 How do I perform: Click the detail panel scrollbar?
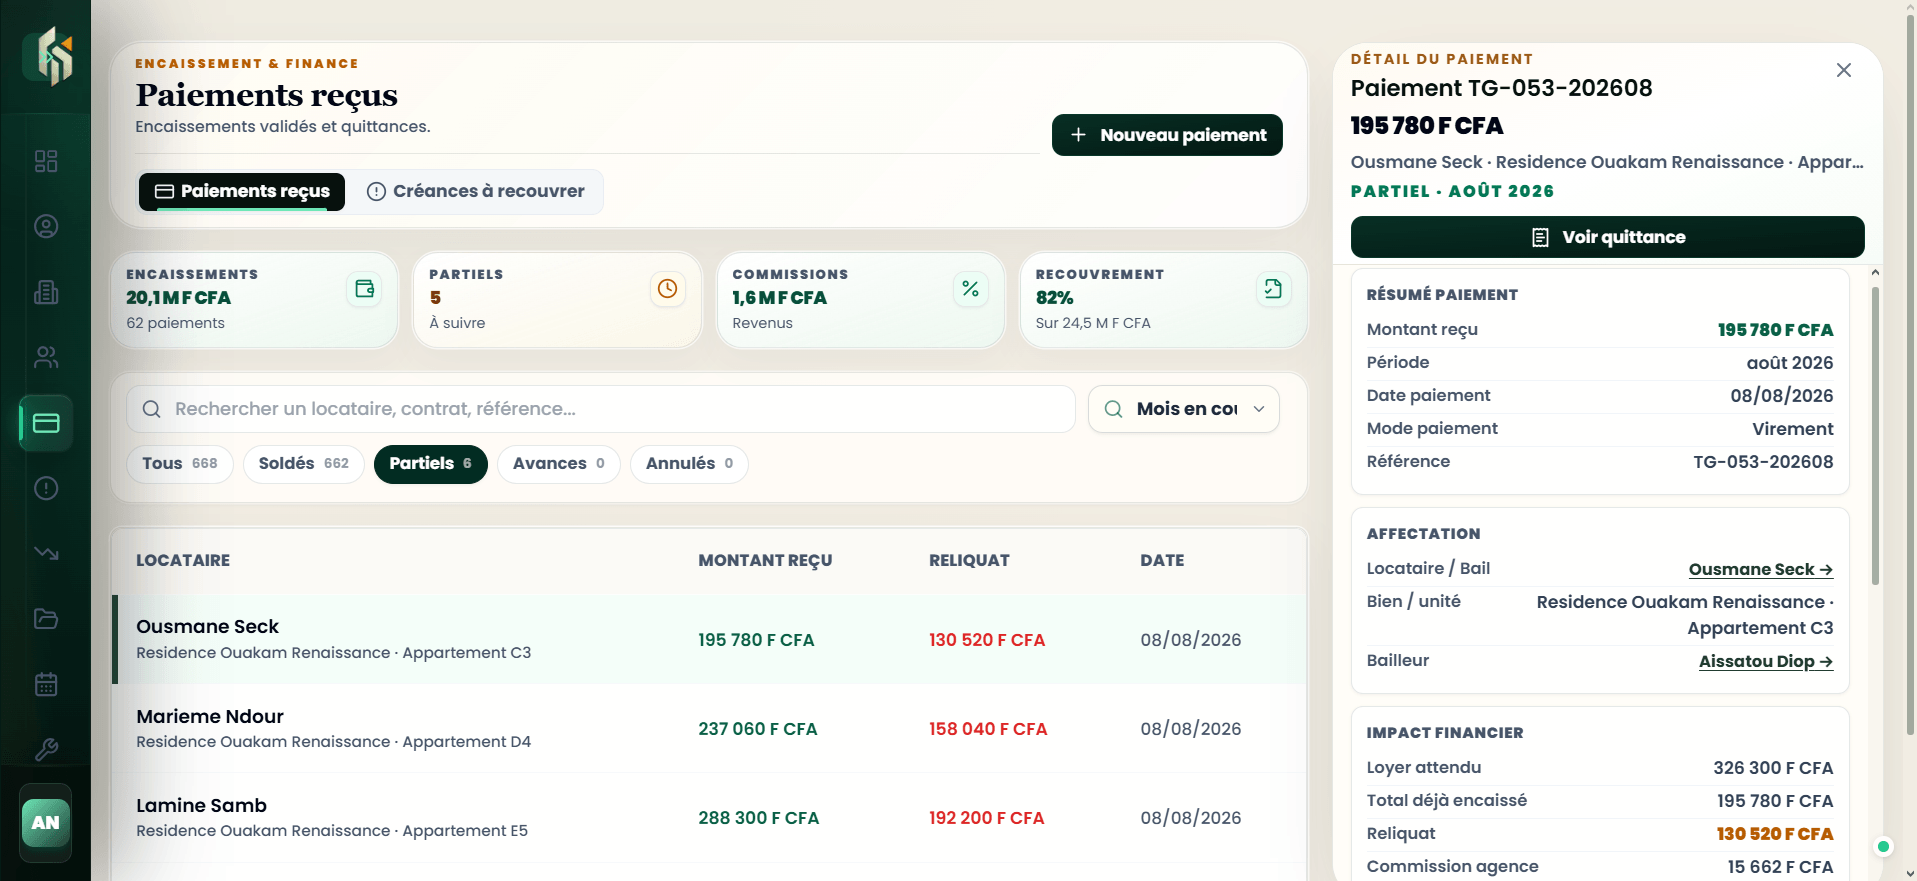click(1875, 436)
